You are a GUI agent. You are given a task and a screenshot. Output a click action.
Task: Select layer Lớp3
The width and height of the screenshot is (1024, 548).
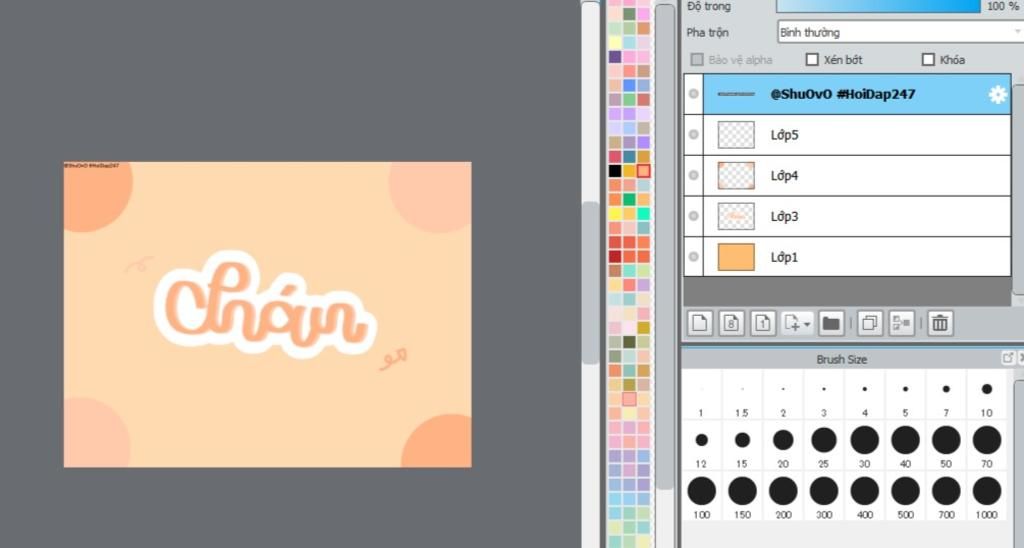pos(857,216)
